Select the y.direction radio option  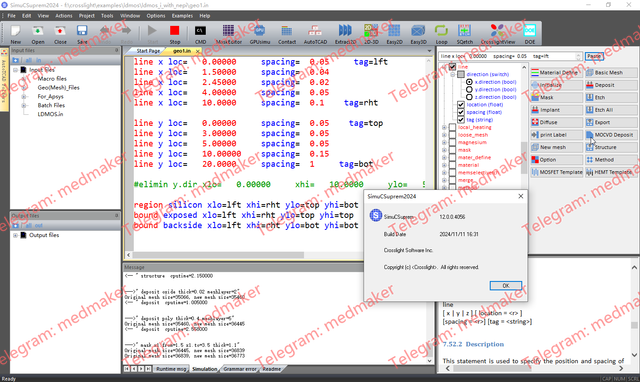coord(469,89)
